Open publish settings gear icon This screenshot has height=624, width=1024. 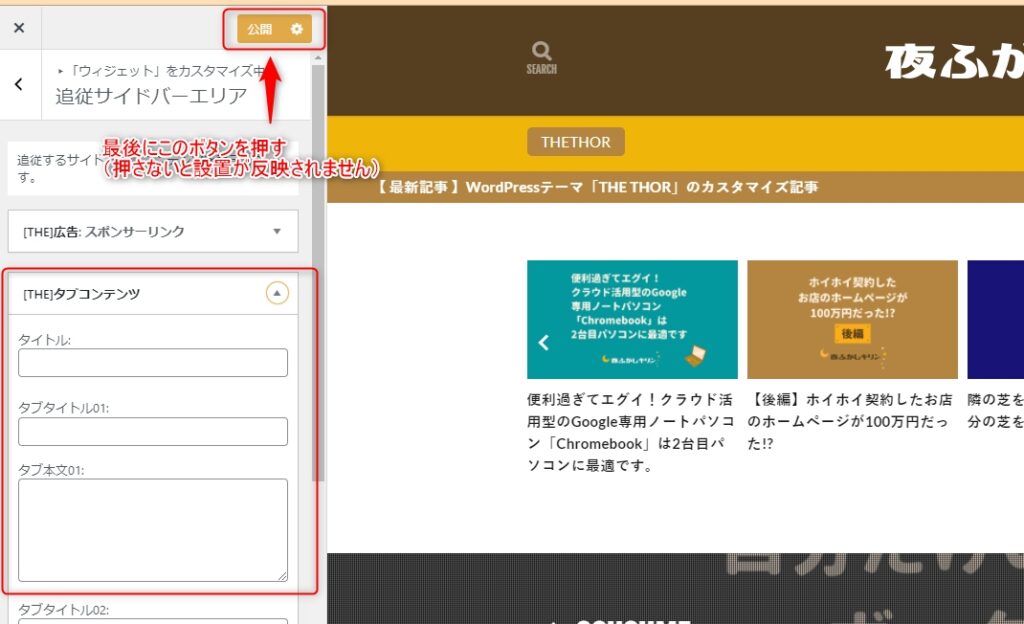(297, 29)
